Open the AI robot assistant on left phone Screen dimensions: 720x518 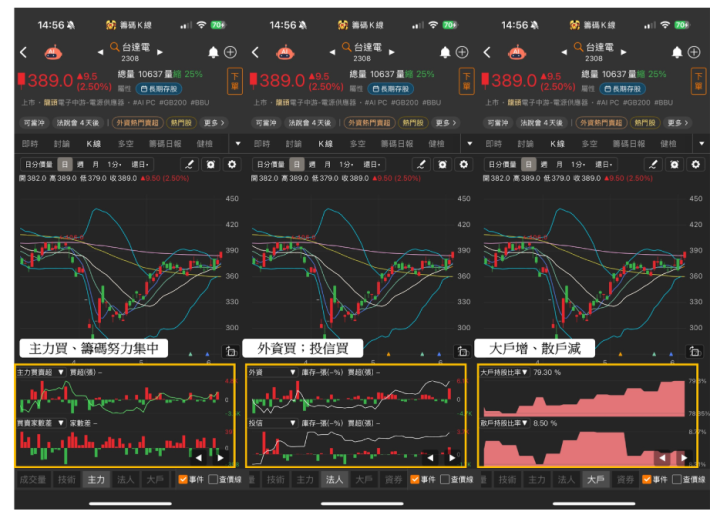pyautogui.click(x=53, y=53)
